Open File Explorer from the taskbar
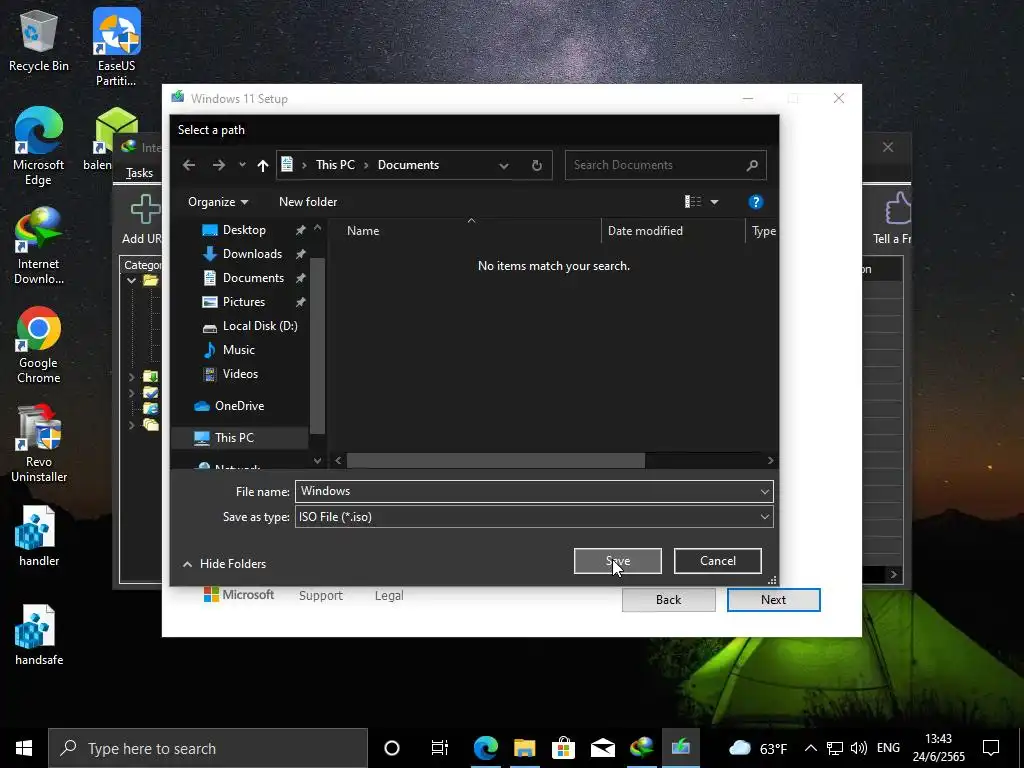 (524, 748)
